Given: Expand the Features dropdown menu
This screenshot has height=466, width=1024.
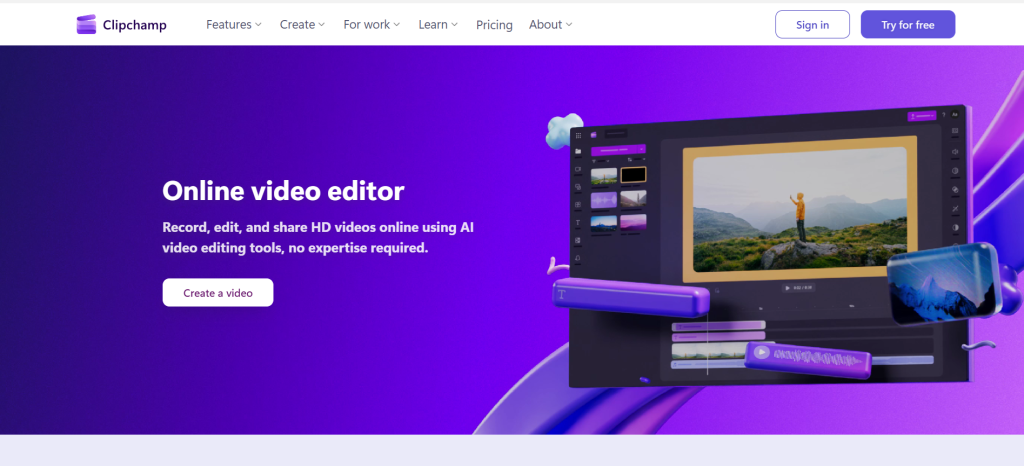Looking at the screenshot, I should point(234,25).
